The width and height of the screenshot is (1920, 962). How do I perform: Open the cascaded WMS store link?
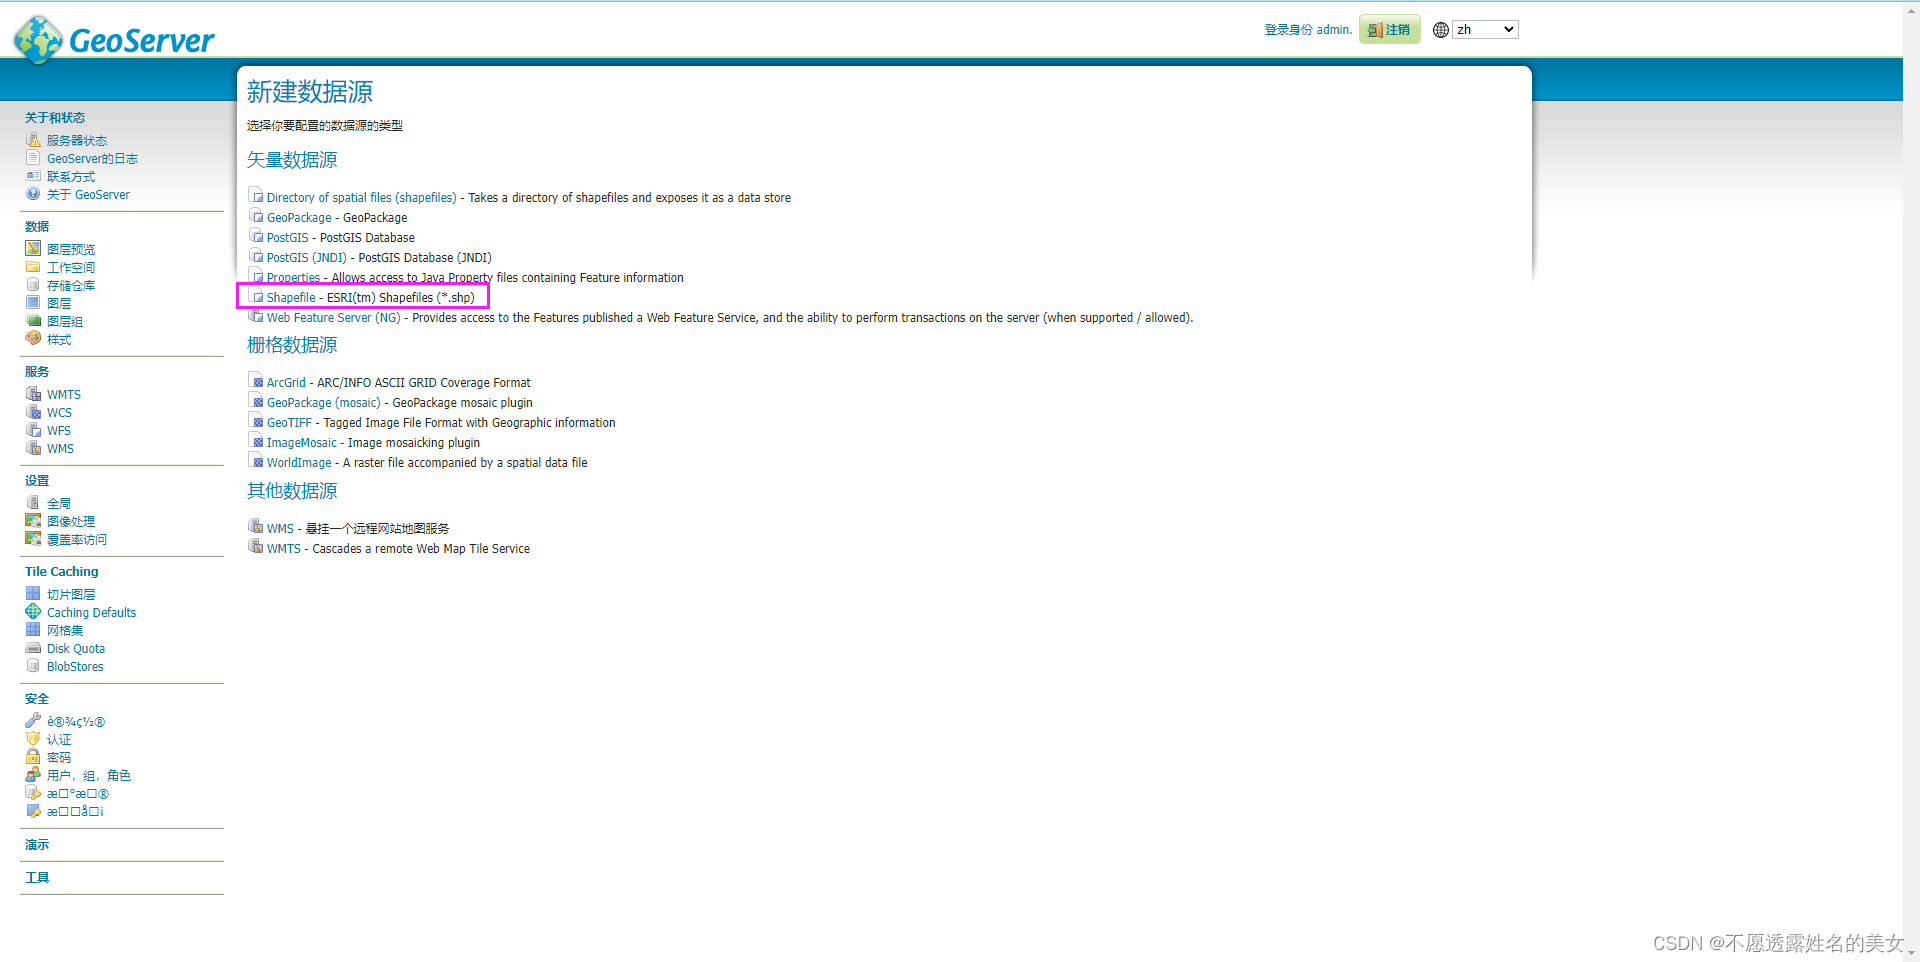pyautogui.click(x=280, y=529)
